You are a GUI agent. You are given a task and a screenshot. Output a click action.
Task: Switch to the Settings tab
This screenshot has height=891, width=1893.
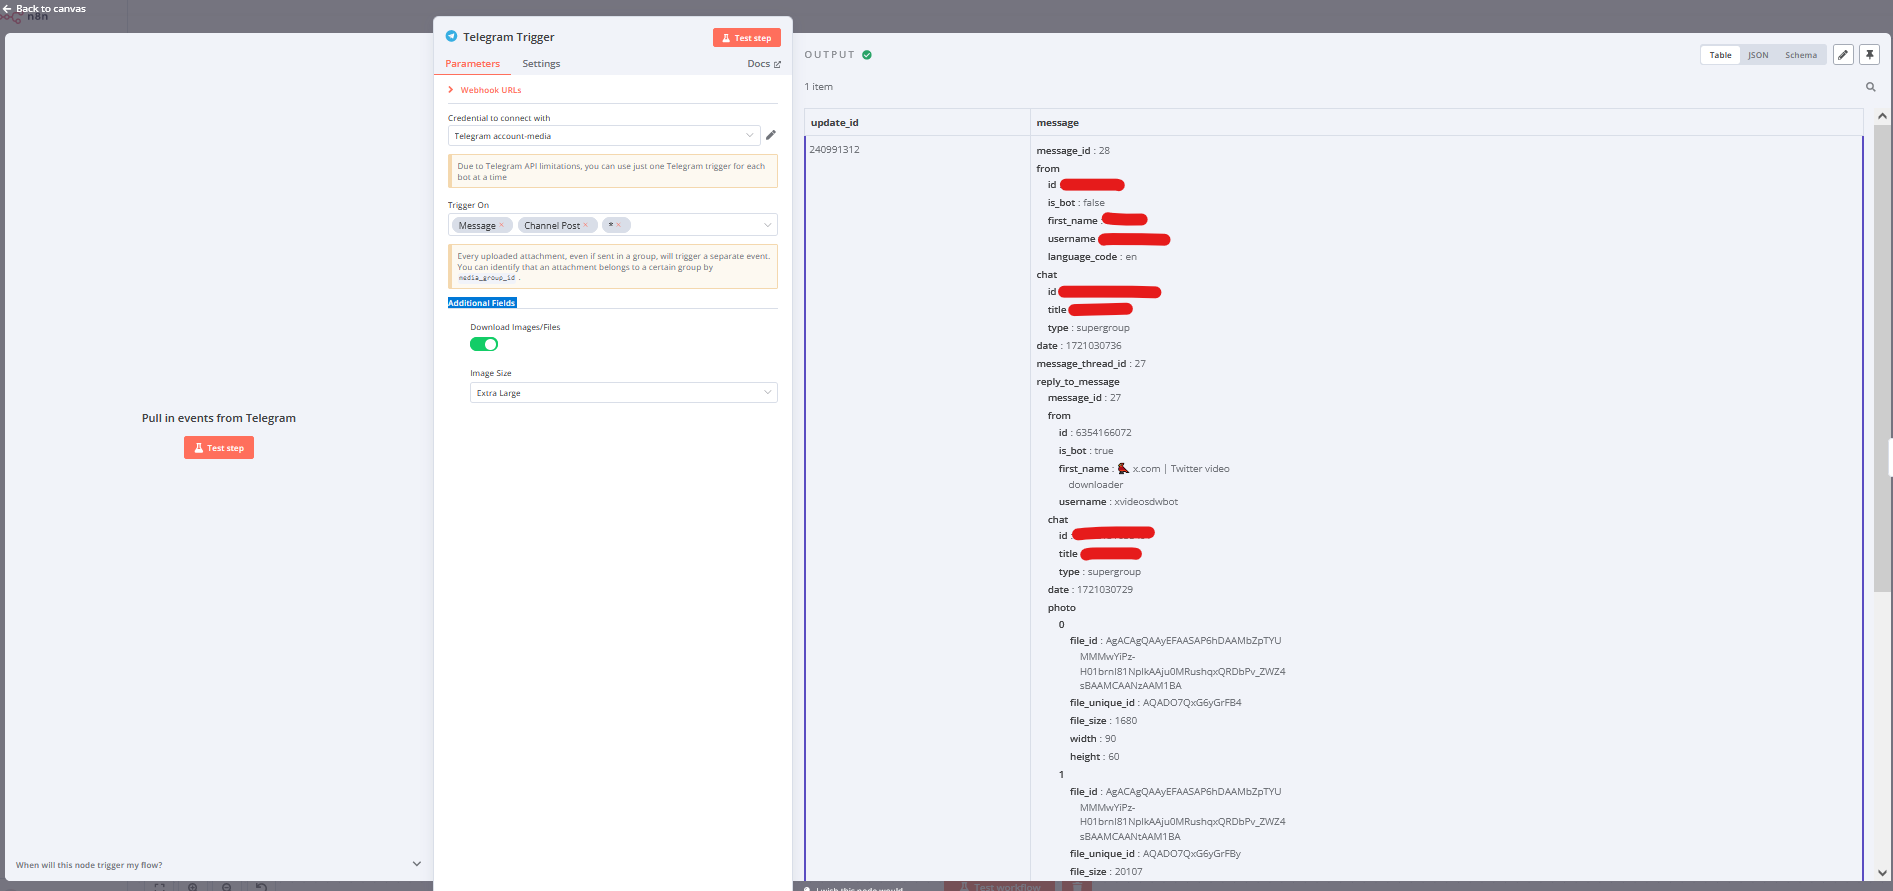(x=541, y=64)
